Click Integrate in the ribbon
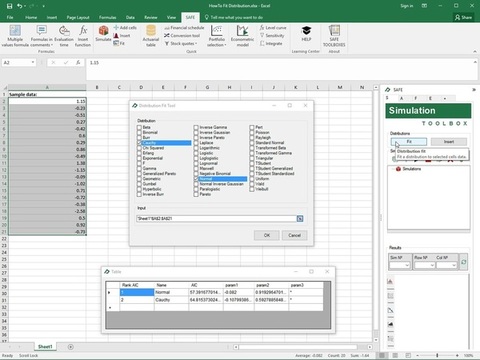Image resolution: width=480 pixels, height=360 pixels. 271,43
